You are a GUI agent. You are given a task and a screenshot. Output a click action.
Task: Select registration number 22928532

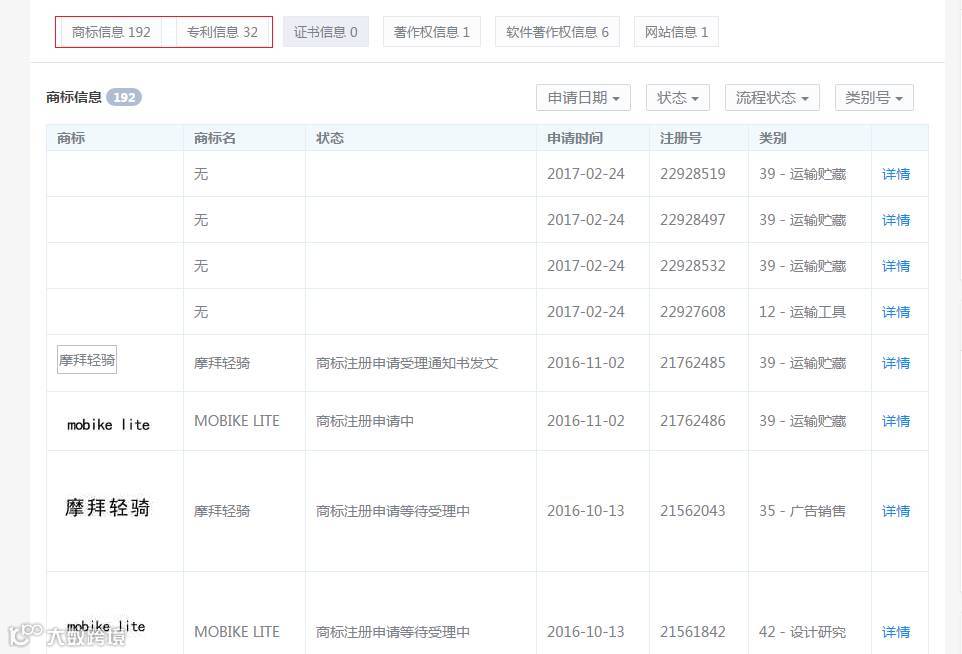[x=693, y=266]
